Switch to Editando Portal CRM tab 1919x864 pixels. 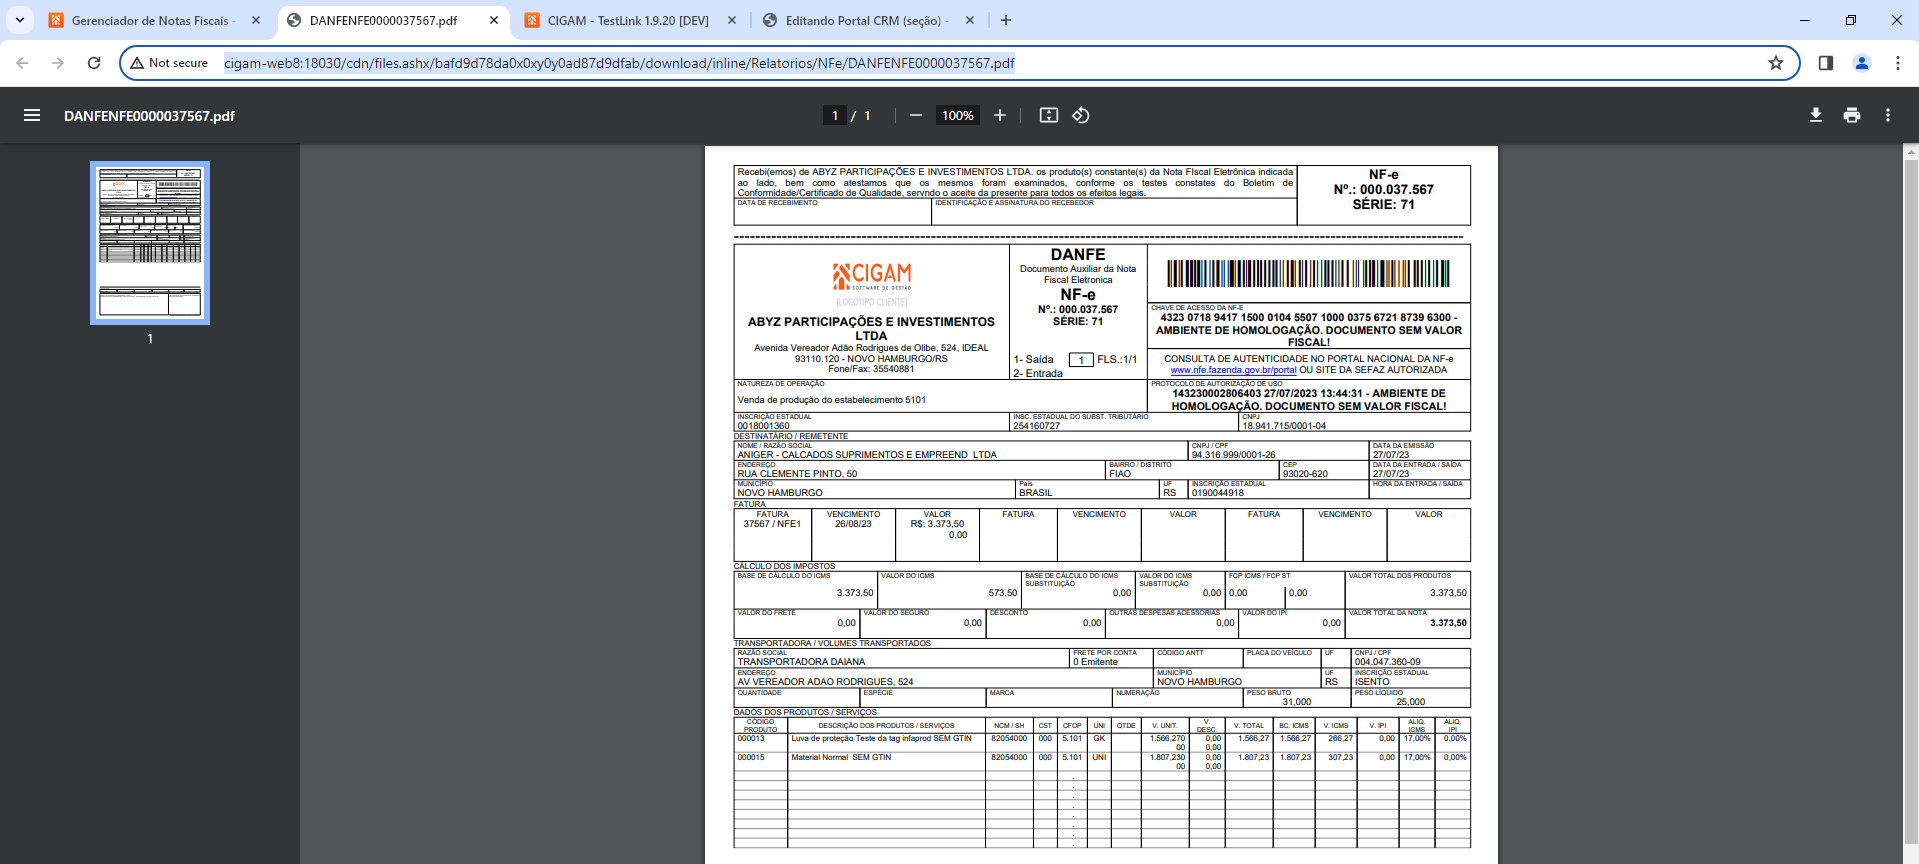tap(868, 20)
